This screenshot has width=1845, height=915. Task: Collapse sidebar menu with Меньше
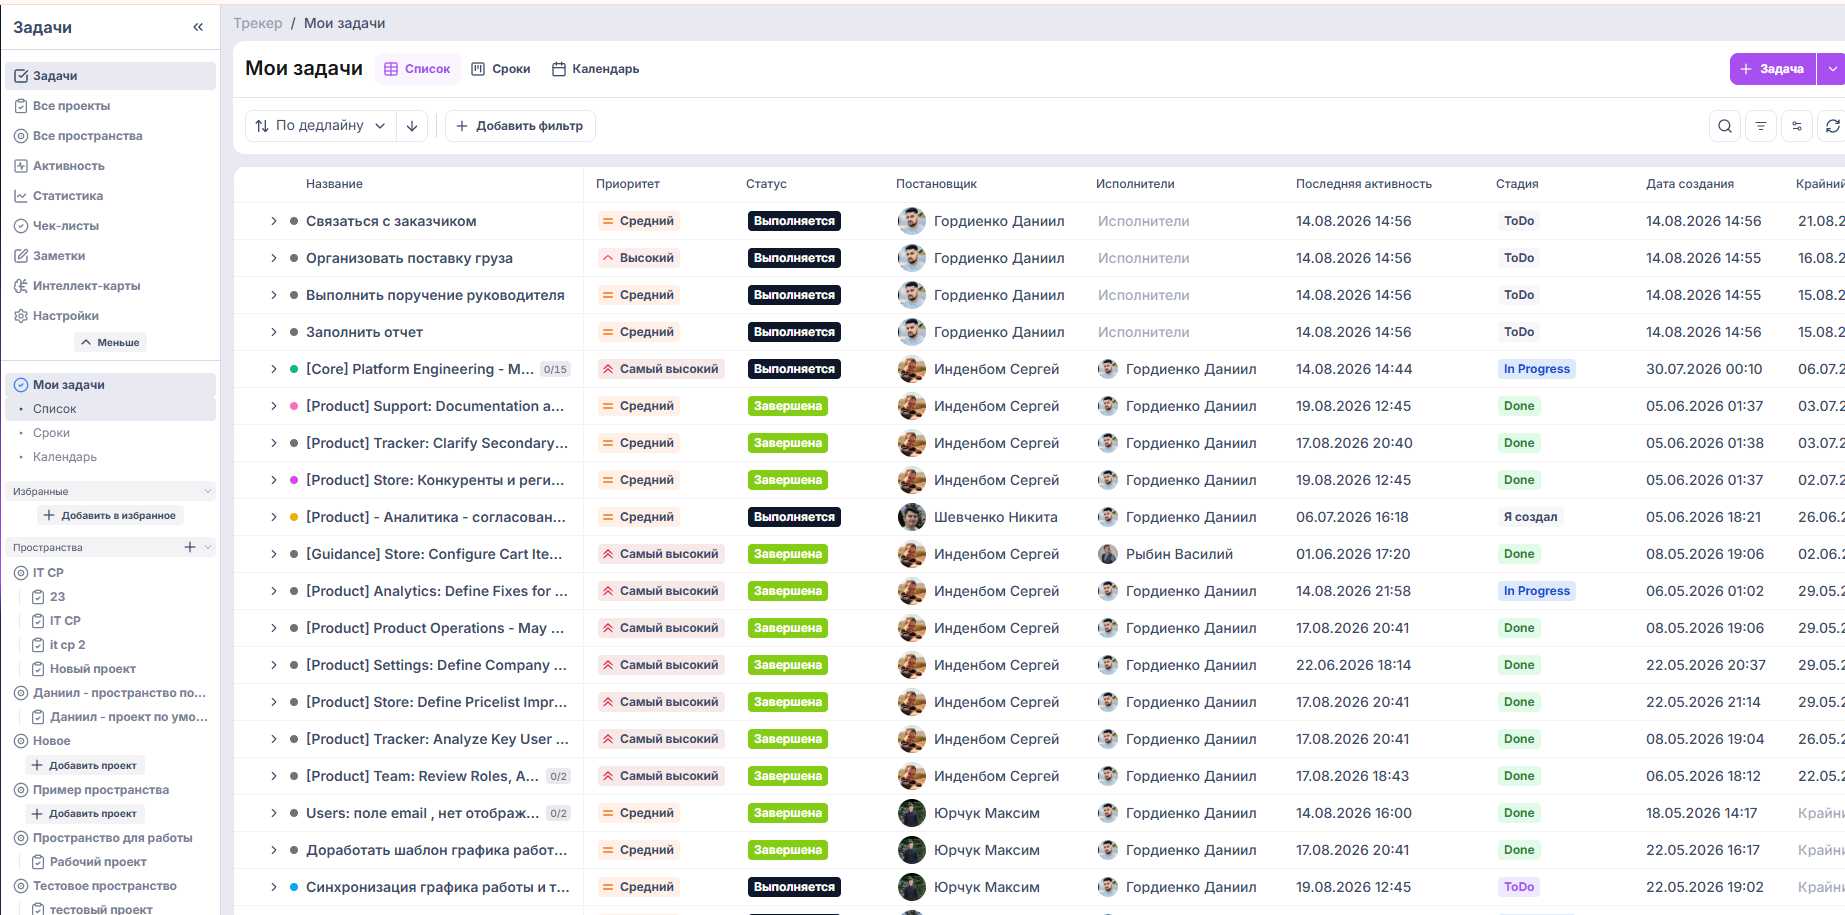point(110,342)
